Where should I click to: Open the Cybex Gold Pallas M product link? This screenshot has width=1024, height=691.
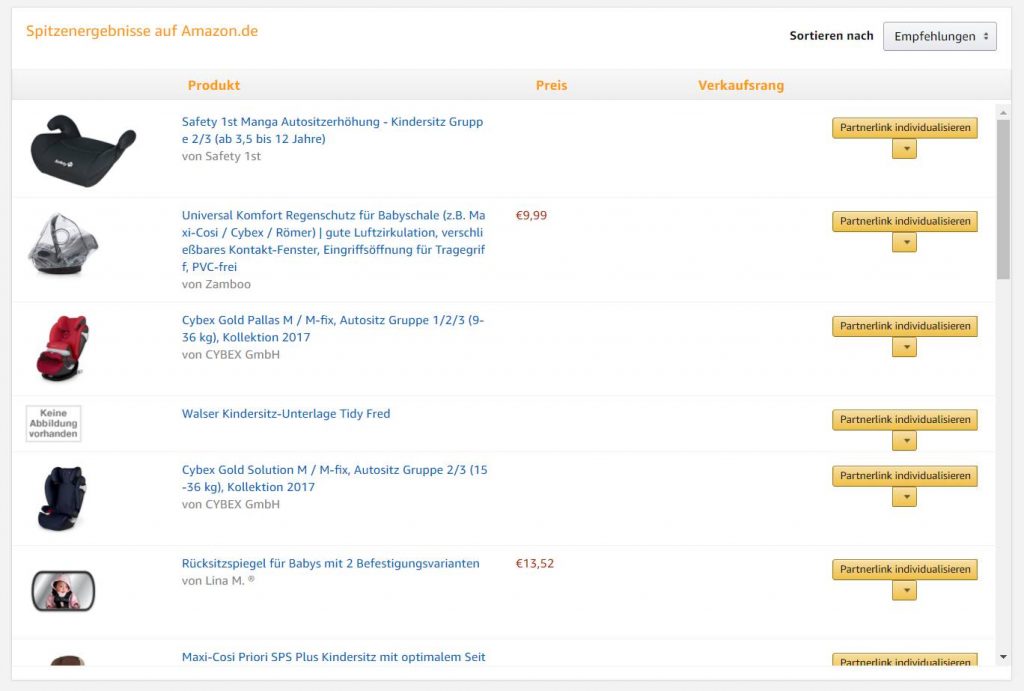tap(332, 329)
